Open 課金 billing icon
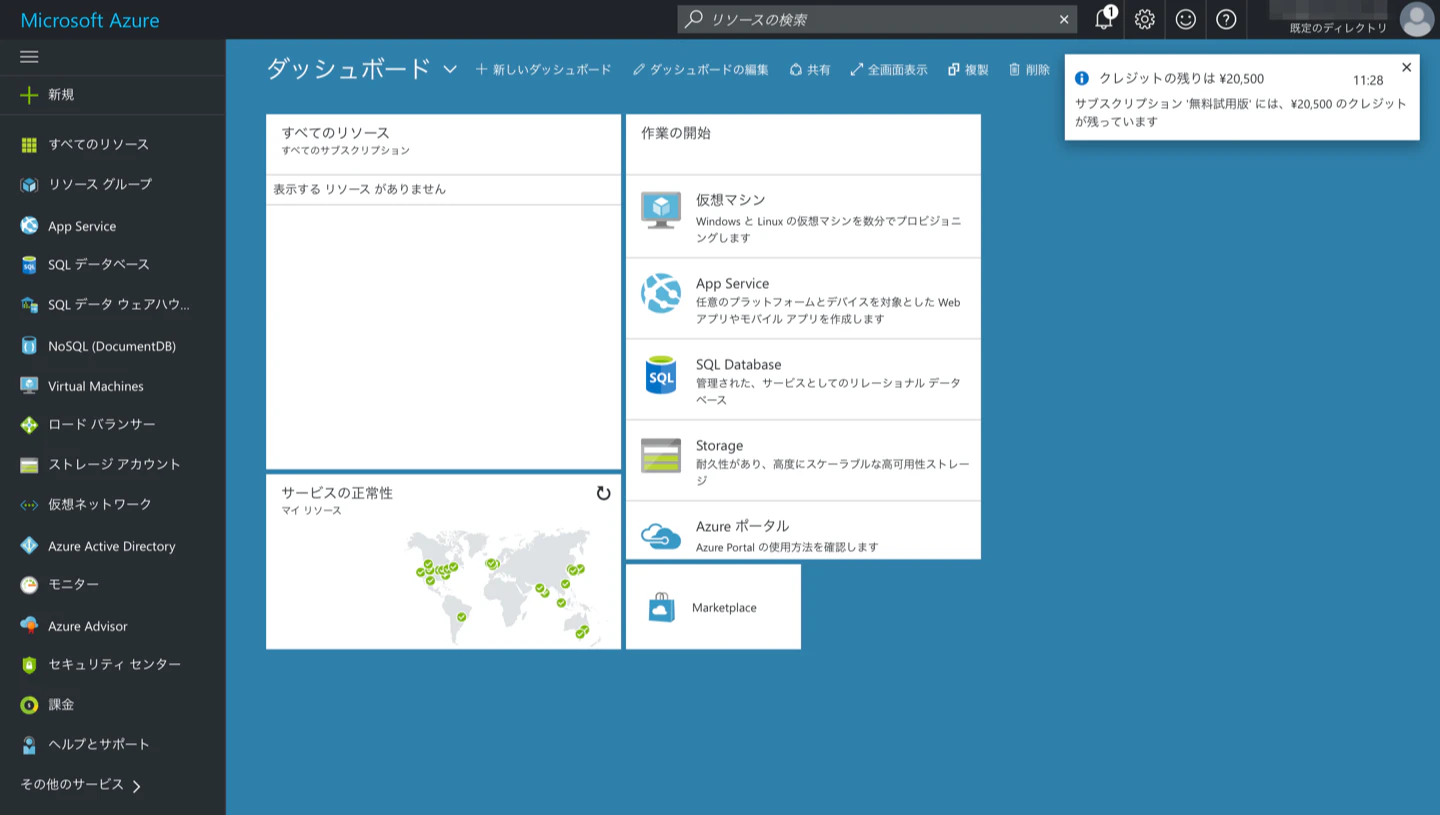The height and width of the screenshot is (815, 1440). click(29, 705)
